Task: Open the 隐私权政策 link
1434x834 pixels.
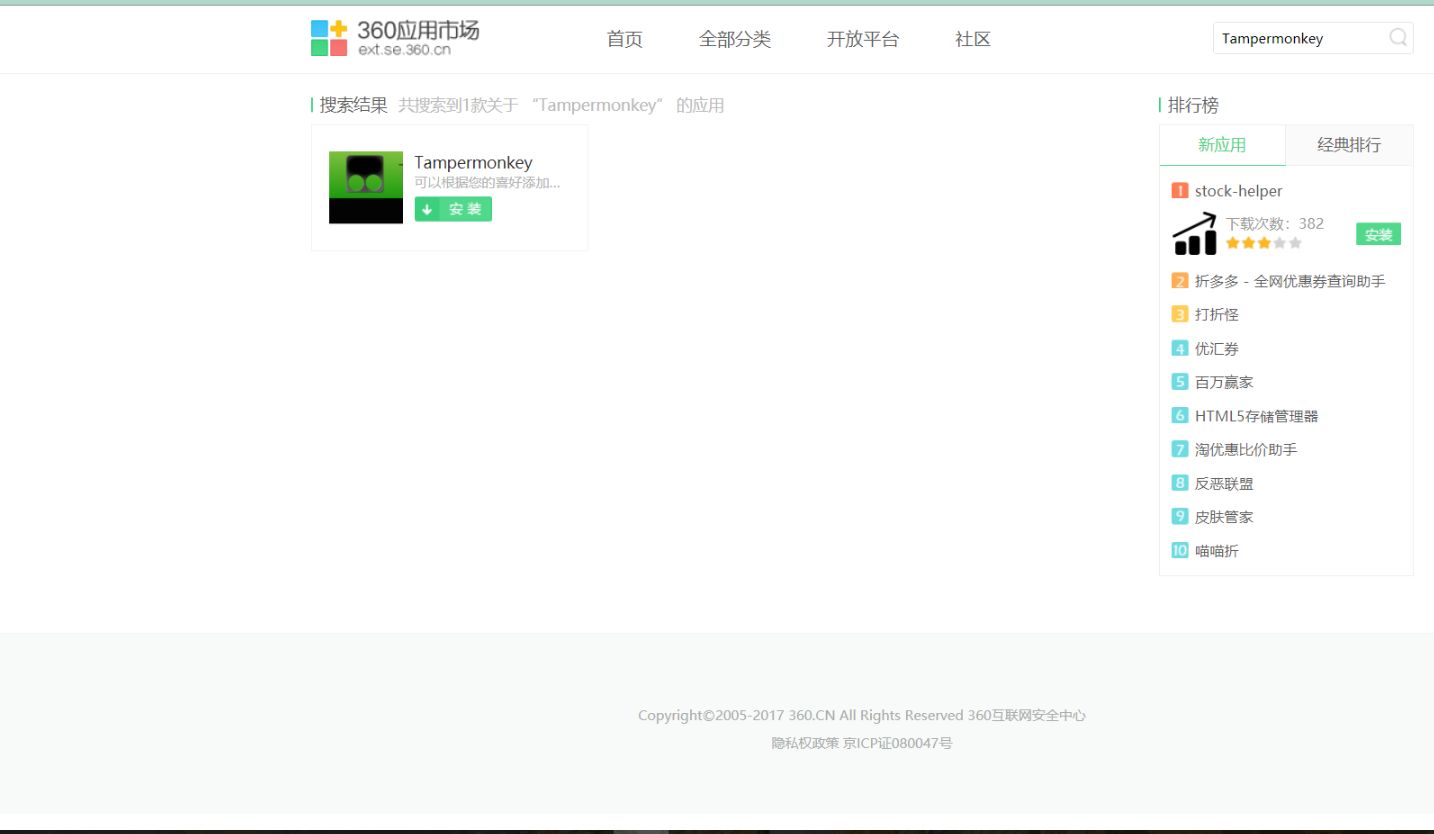Action: [x=806, y=743]
